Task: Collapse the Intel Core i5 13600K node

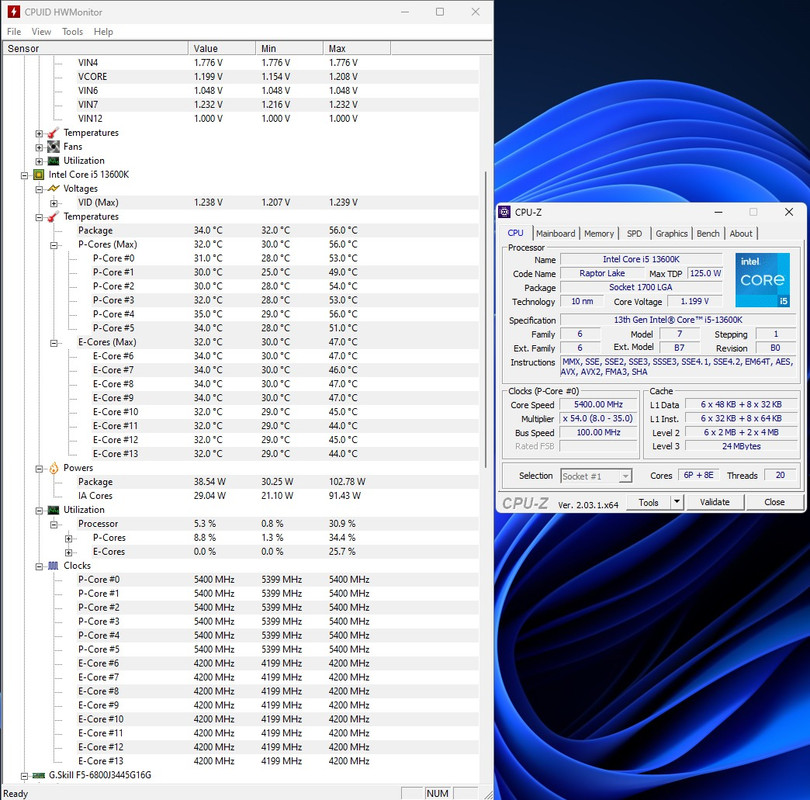Action: pos(24,176)
